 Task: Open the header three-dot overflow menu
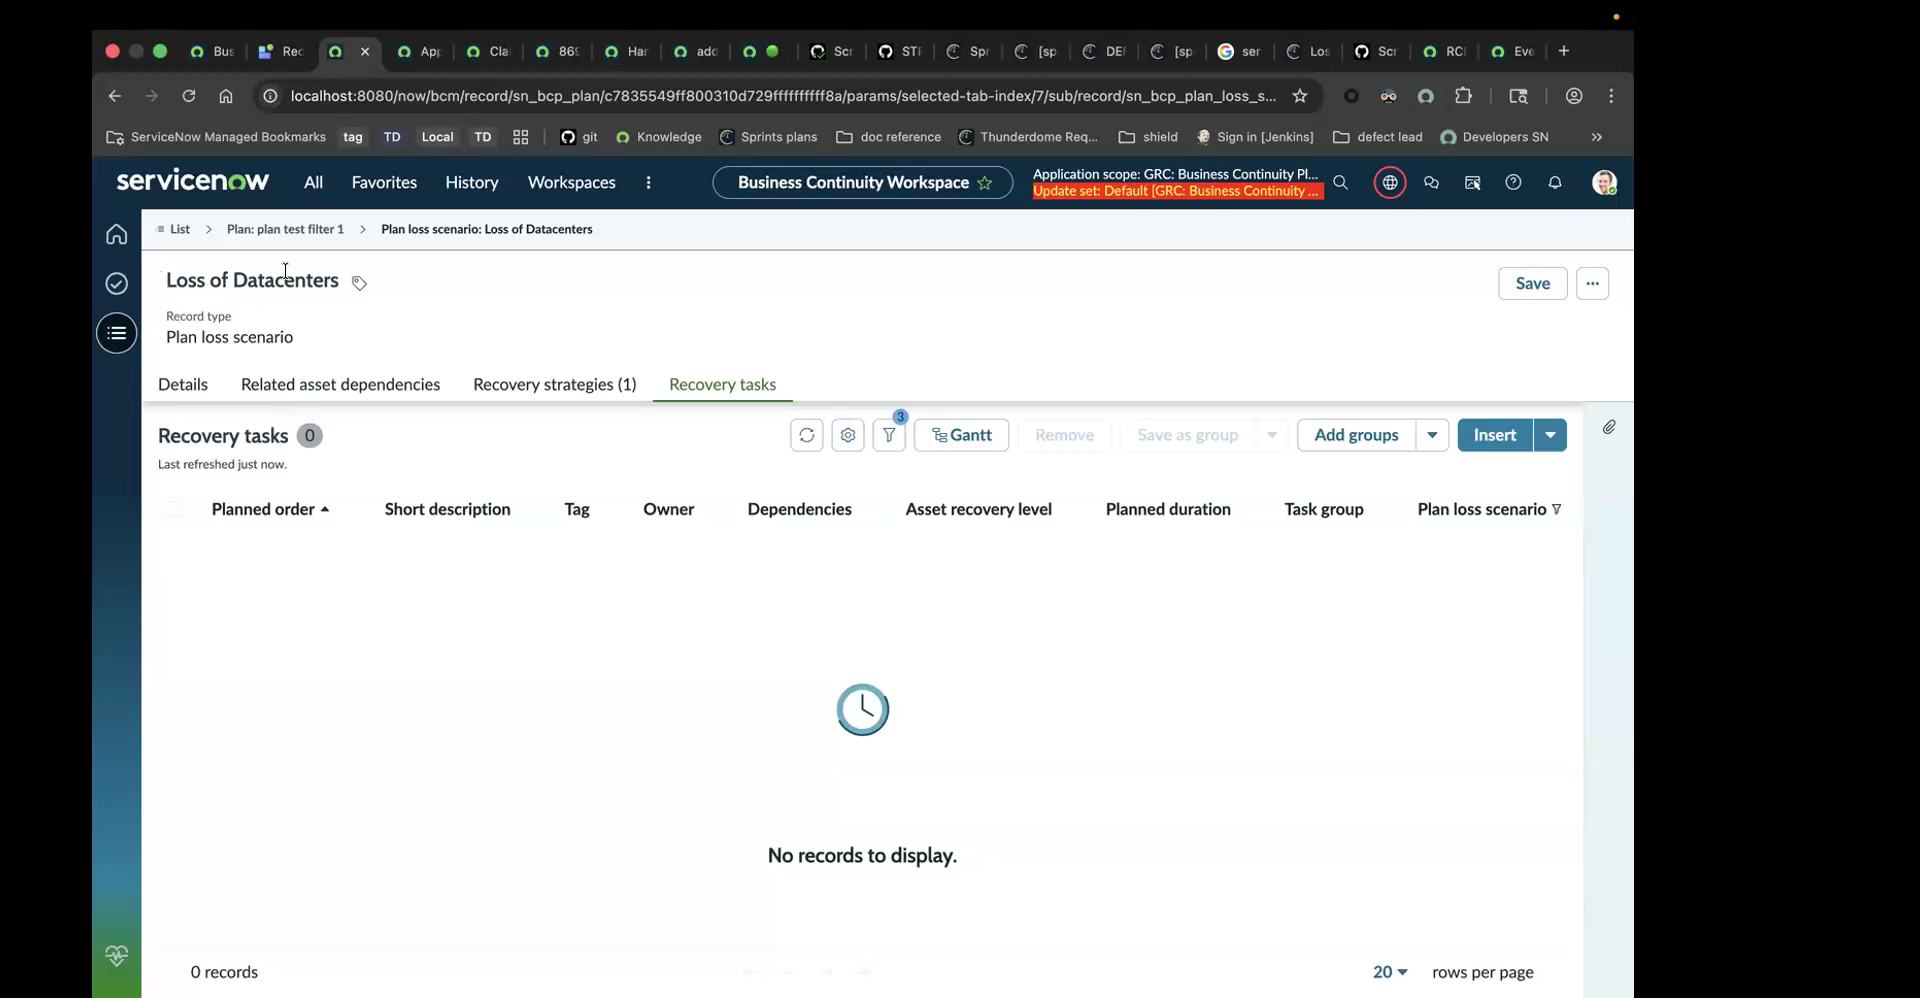click(648, 183)
